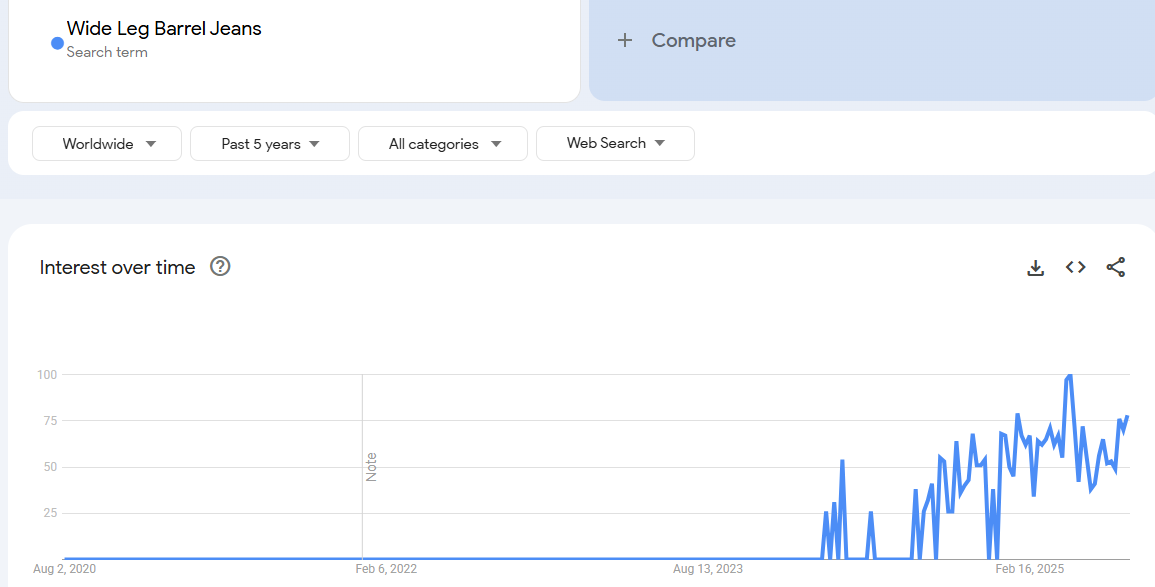
Task: Click the Aug 2, 2020 axis date label
Action: (x=65, y=569)
